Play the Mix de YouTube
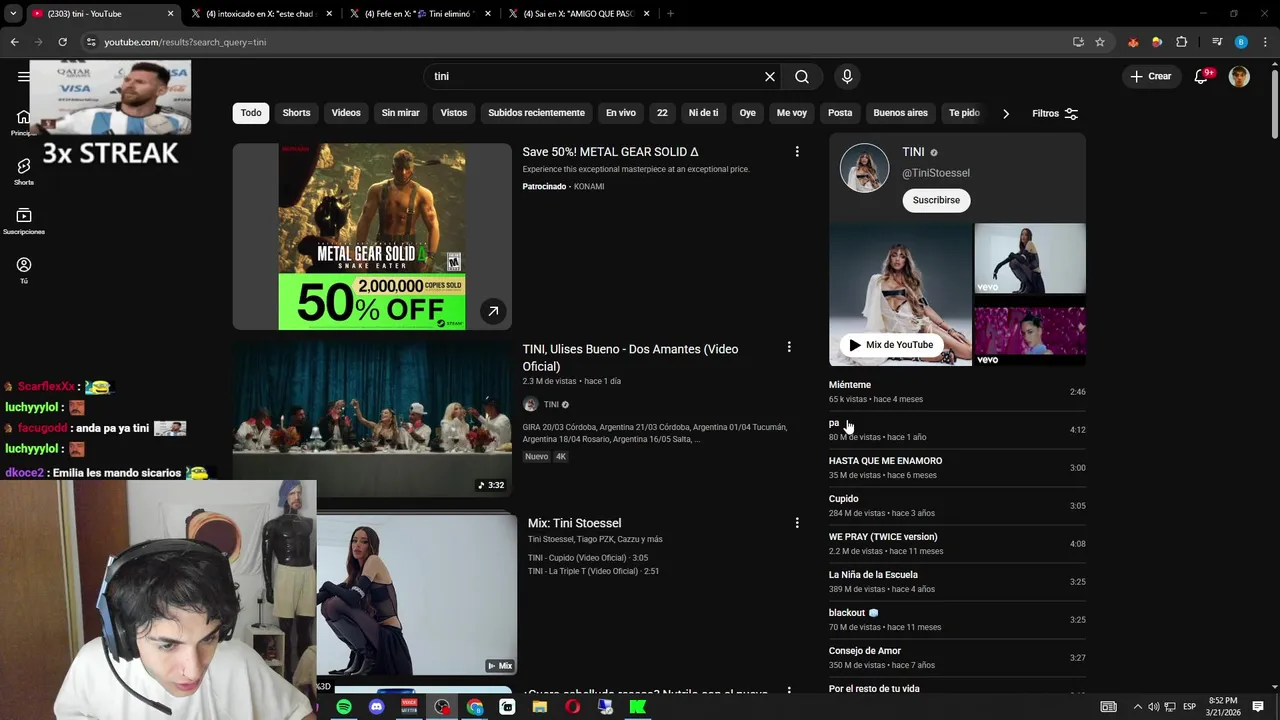1280x720 pixels. click(890, 345)
